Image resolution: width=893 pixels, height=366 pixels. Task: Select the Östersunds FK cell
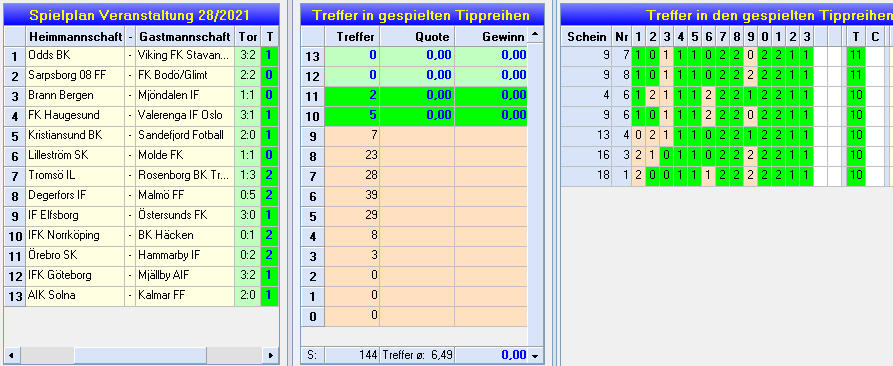coord(185,215)
